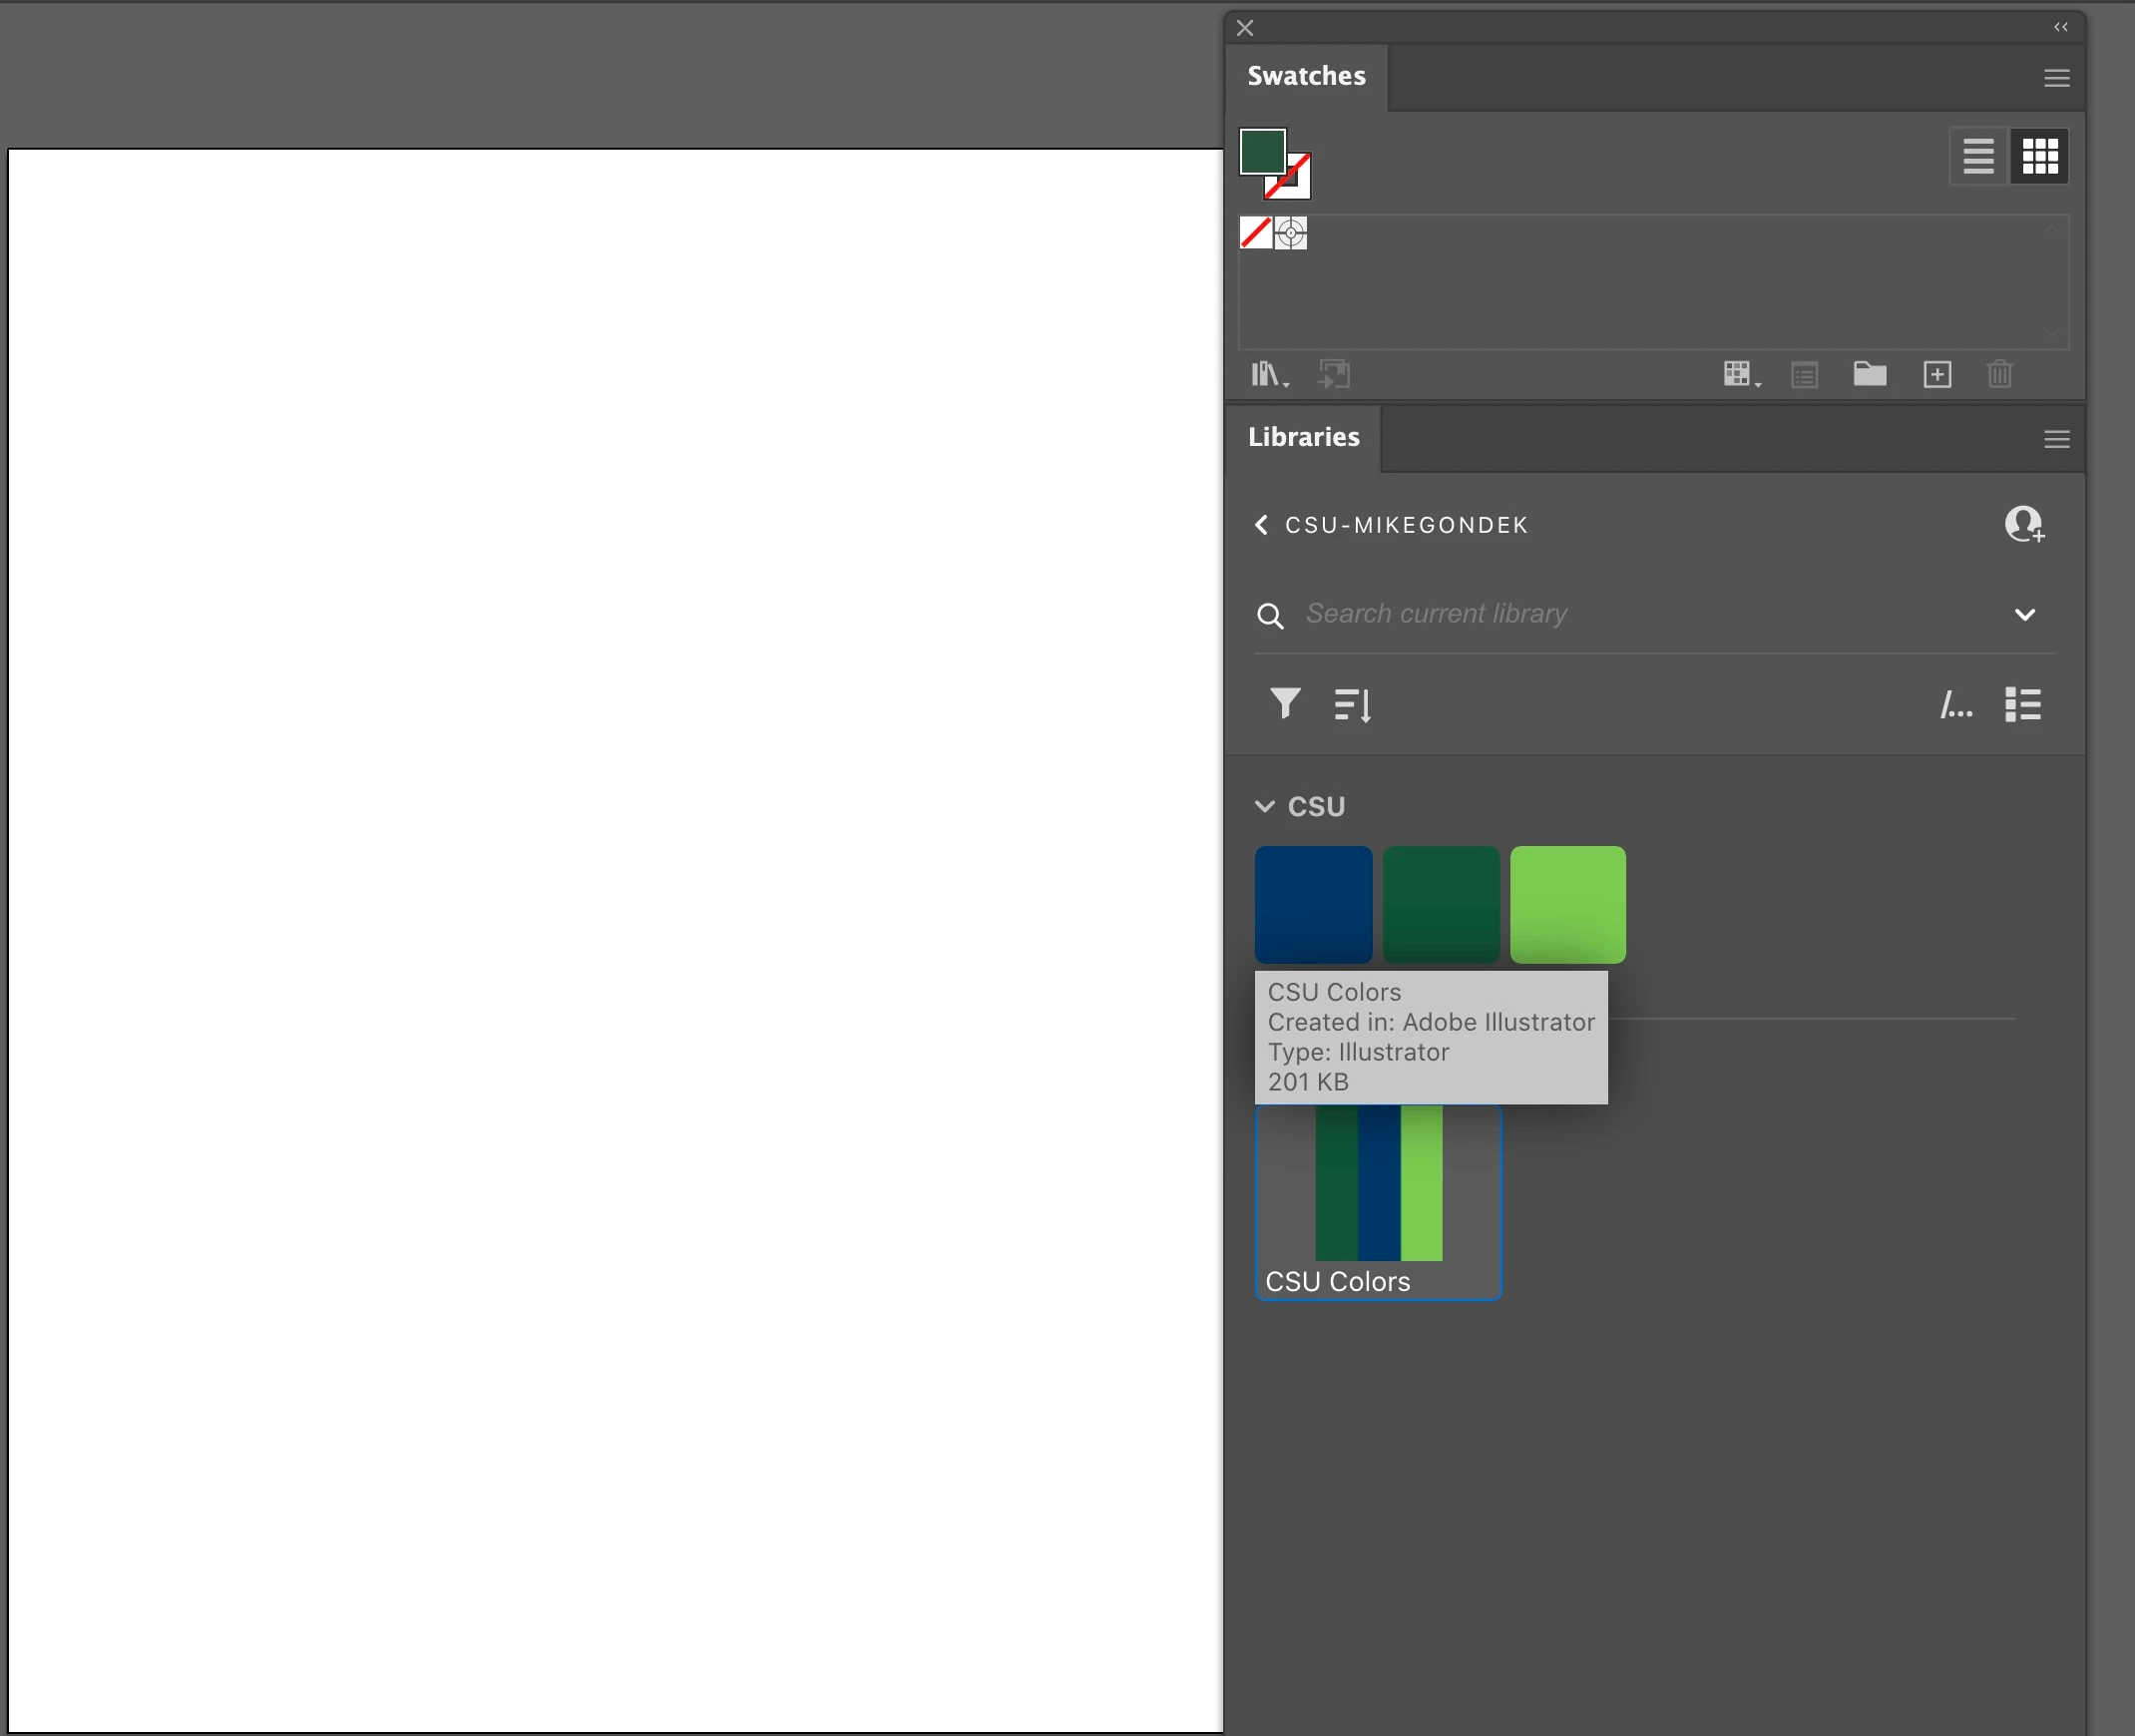Viewport: 2135px width, 1736px height.
Task: Create a New Color Group folder
Action: click(x=1869, y=374)
